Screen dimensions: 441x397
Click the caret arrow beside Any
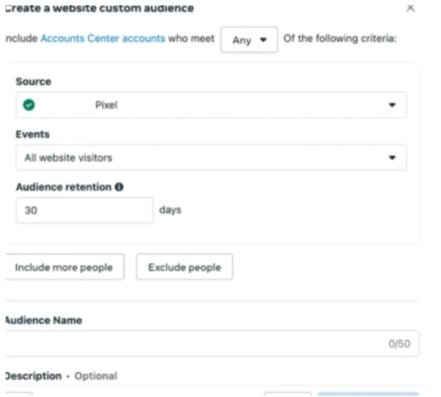point(263,40)
